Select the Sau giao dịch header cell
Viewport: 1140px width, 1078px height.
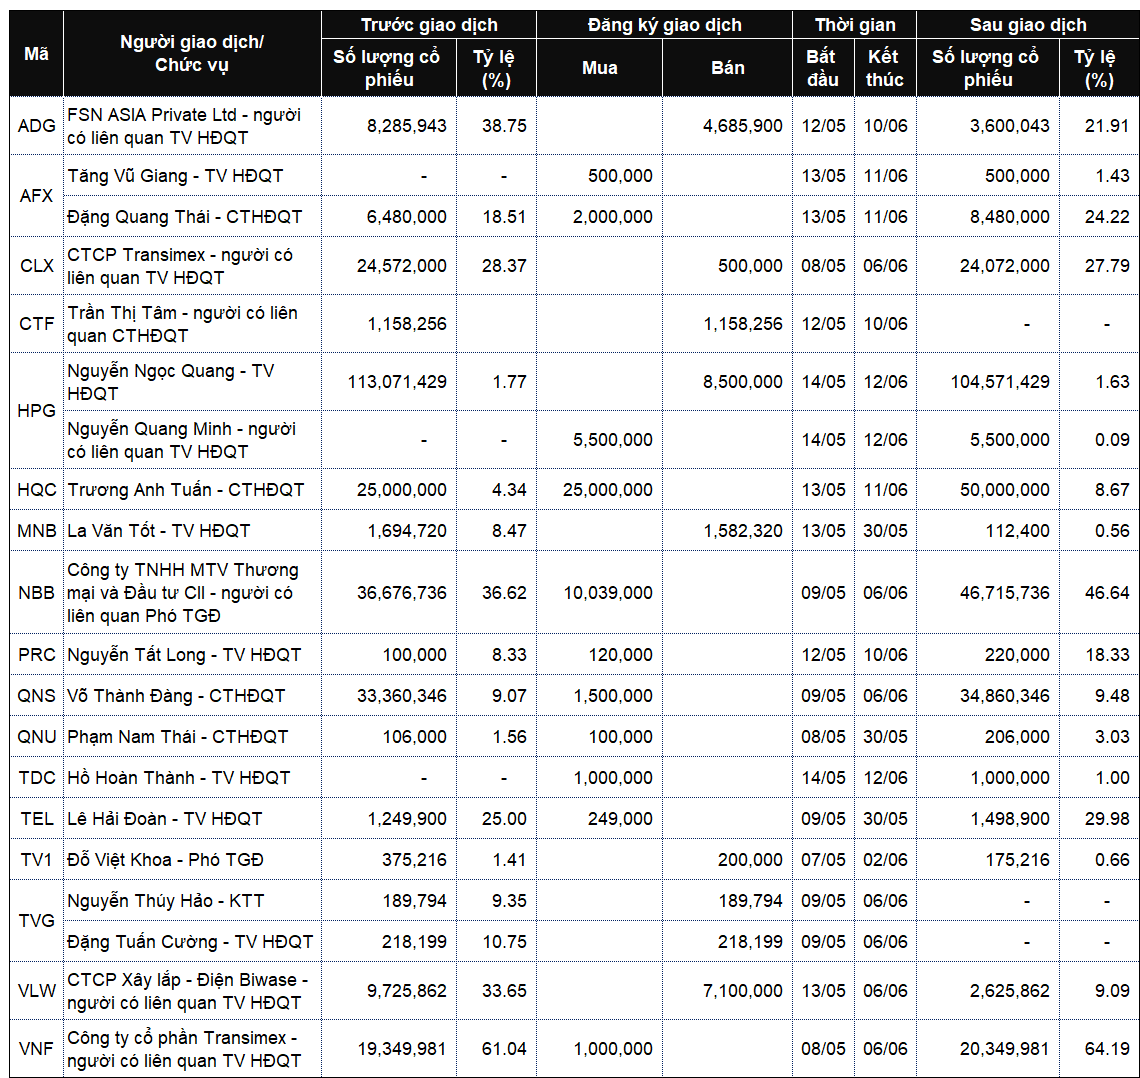pos(1027,25)
